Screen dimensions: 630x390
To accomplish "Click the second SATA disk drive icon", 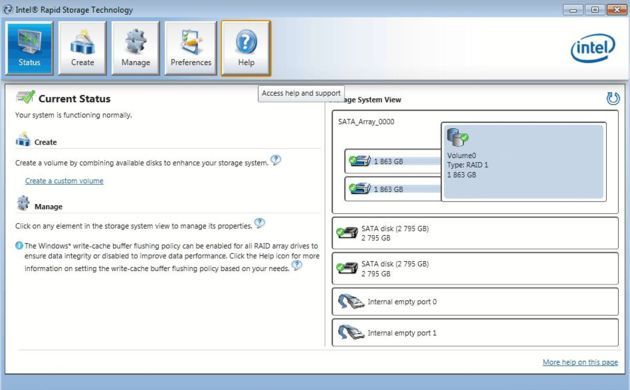I will (347, 268).
